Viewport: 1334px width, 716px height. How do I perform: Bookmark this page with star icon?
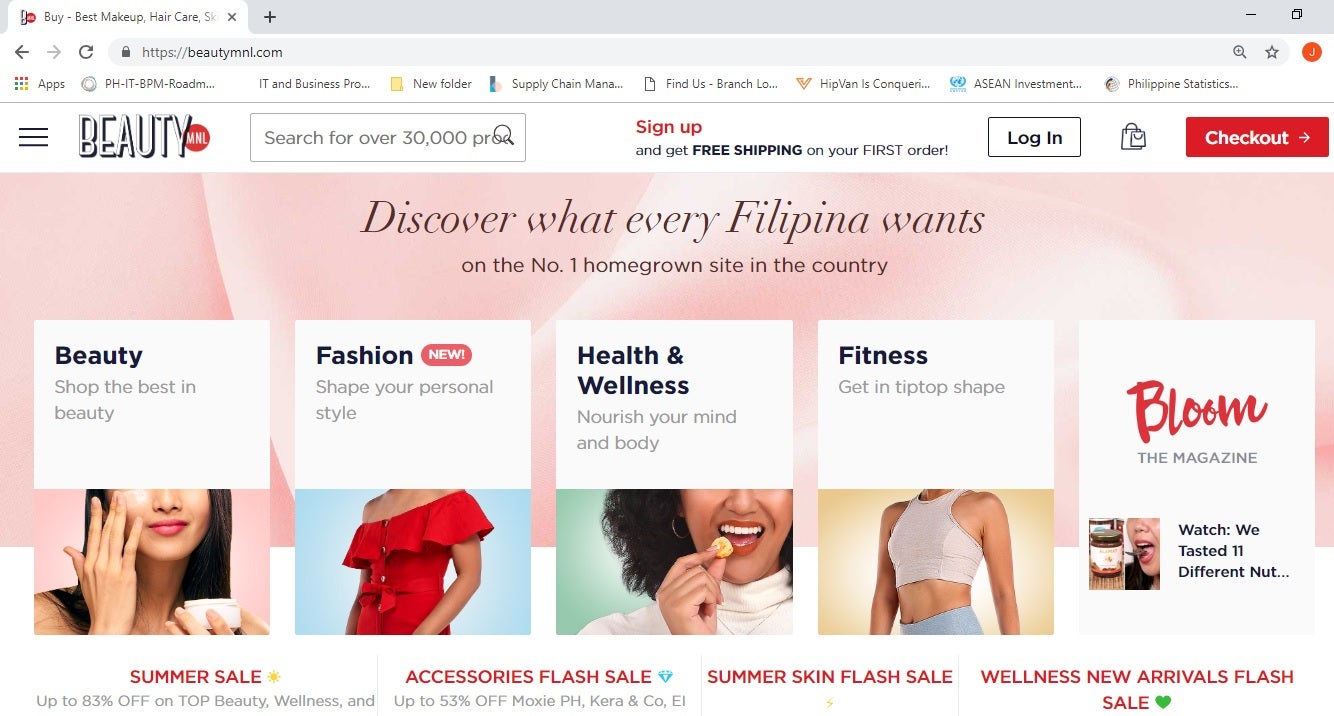click(x=1272, y=52)
